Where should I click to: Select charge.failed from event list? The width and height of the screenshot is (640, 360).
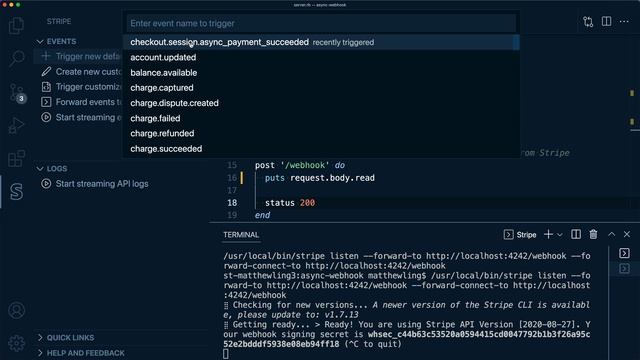[x=321, y=118]
